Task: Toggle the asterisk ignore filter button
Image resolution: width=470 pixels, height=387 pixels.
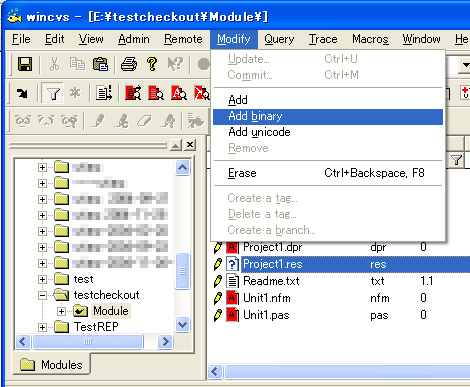Action: pyautogui.click(x=75, y=93)
